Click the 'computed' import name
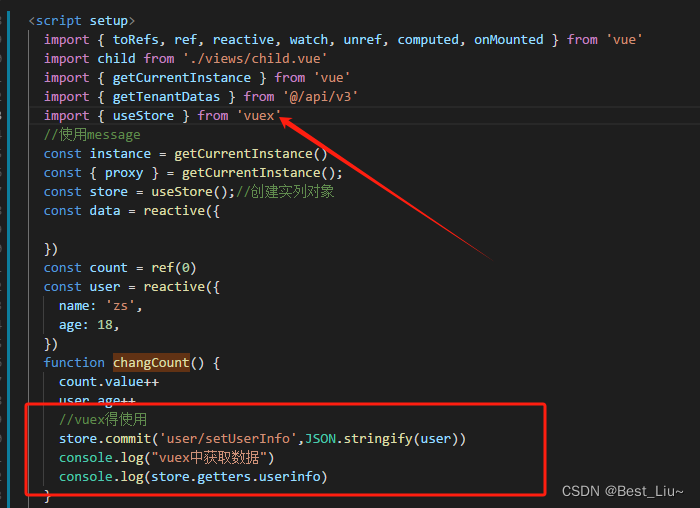 point(428,40)
